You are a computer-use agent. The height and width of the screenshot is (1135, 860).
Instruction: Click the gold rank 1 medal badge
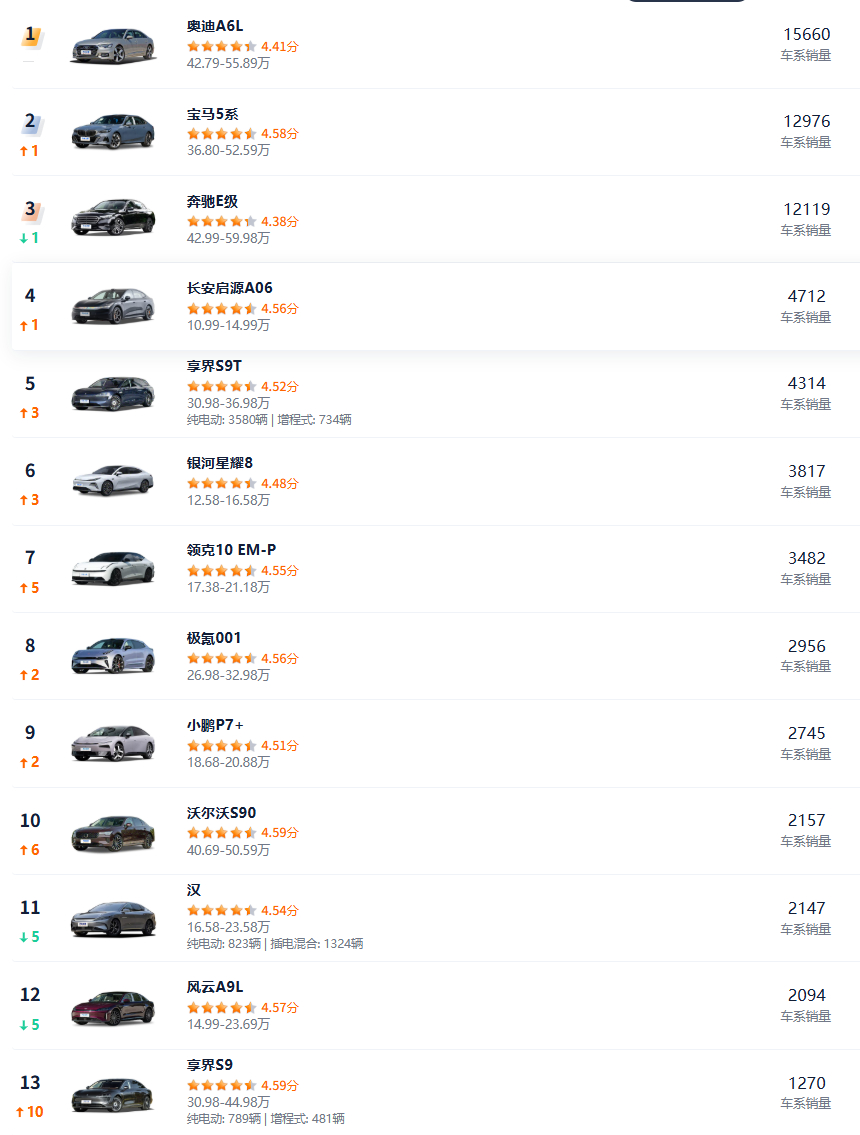tap(30, 36)
